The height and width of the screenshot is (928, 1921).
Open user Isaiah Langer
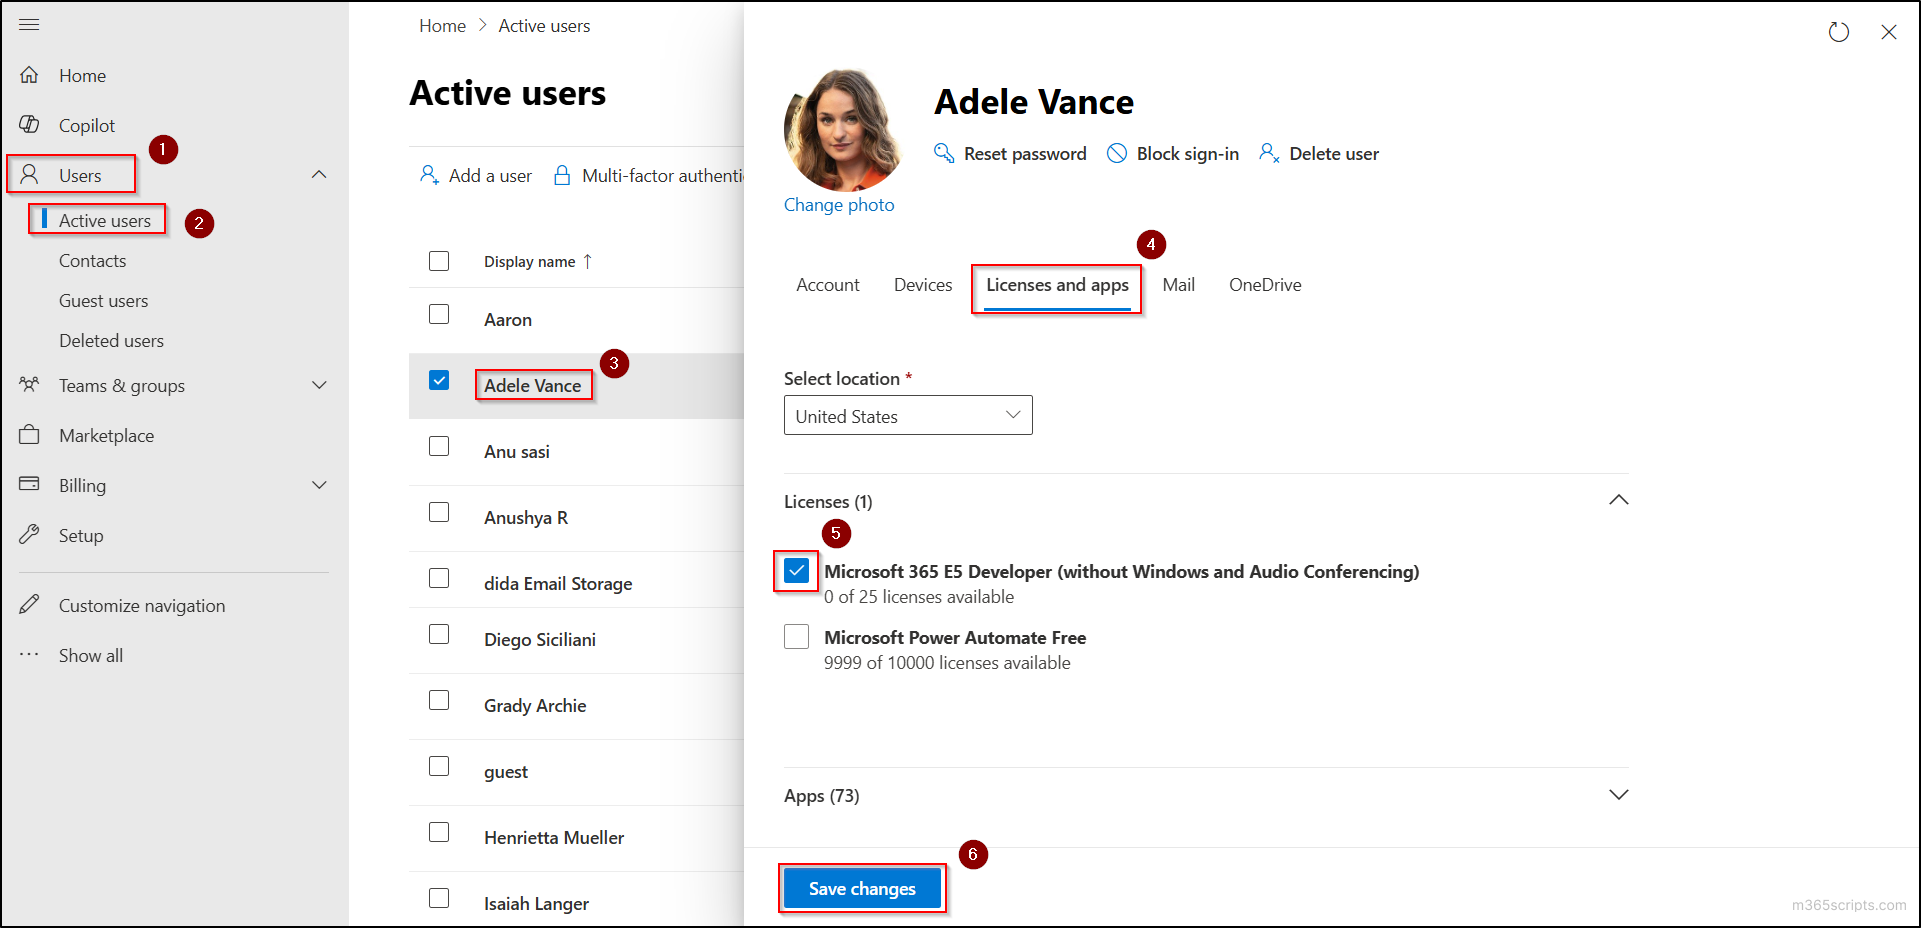tap(536, 903)
